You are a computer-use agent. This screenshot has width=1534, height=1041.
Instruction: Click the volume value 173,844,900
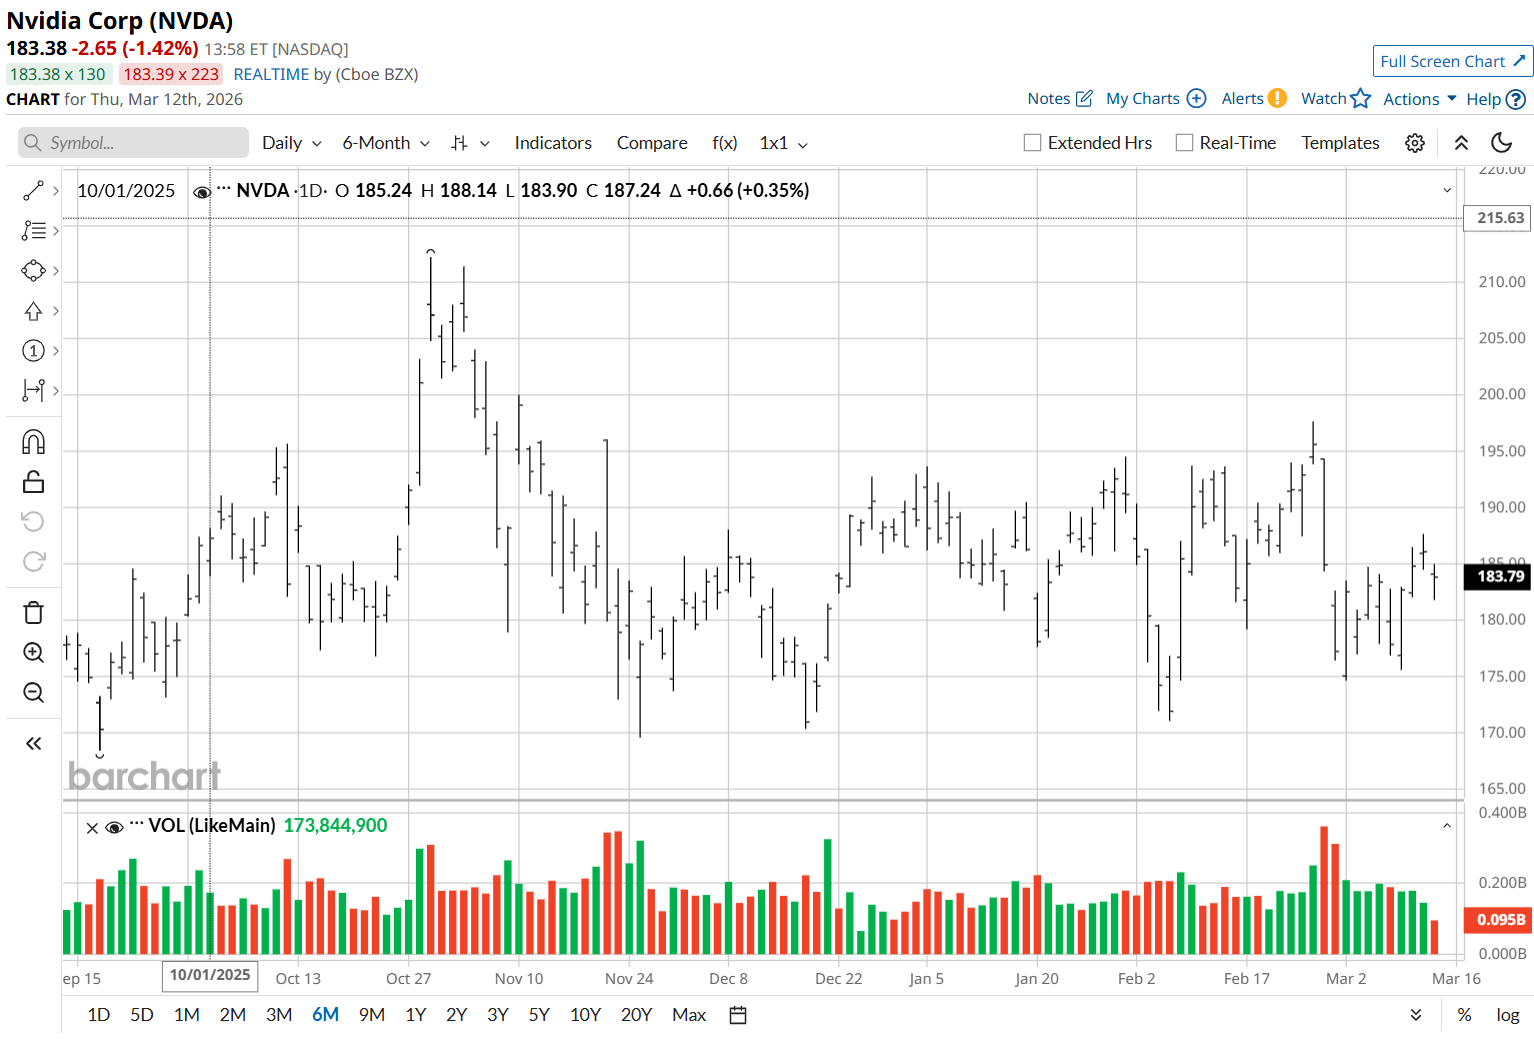tap(335, 825)
